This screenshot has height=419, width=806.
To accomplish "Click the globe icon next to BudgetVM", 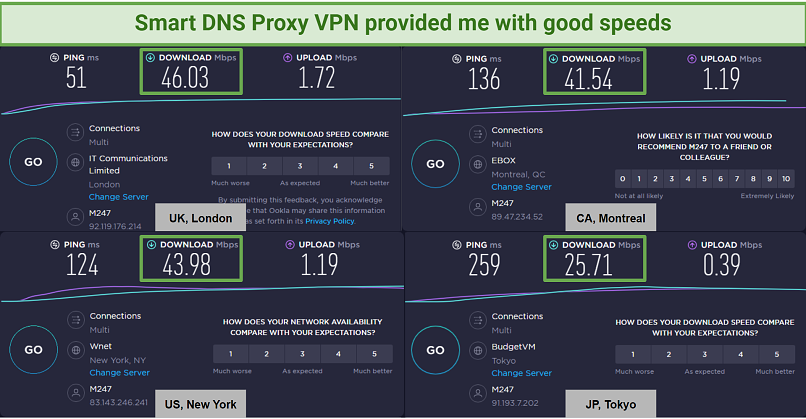I will (478, 351).
